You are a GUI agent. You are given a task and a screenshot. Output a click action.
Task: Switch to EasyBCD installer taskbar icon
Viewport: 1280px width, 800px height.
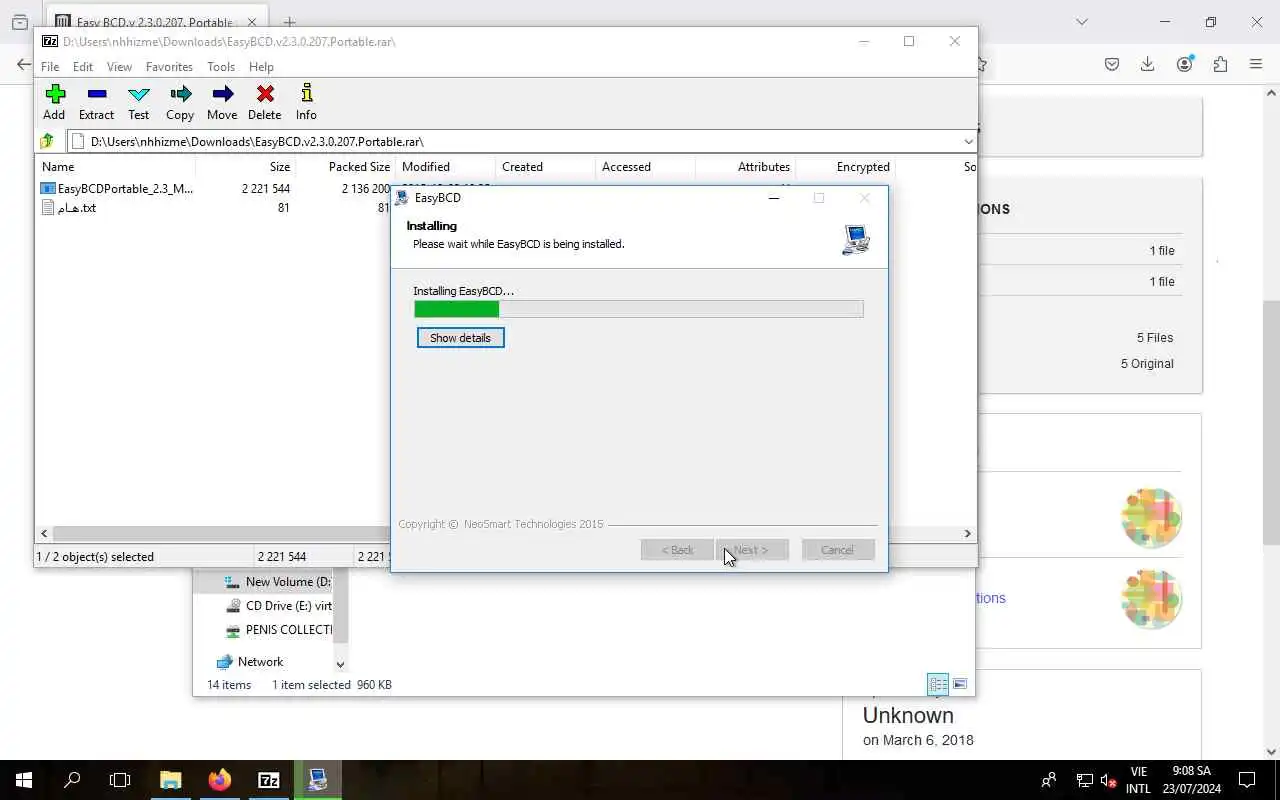317,780
